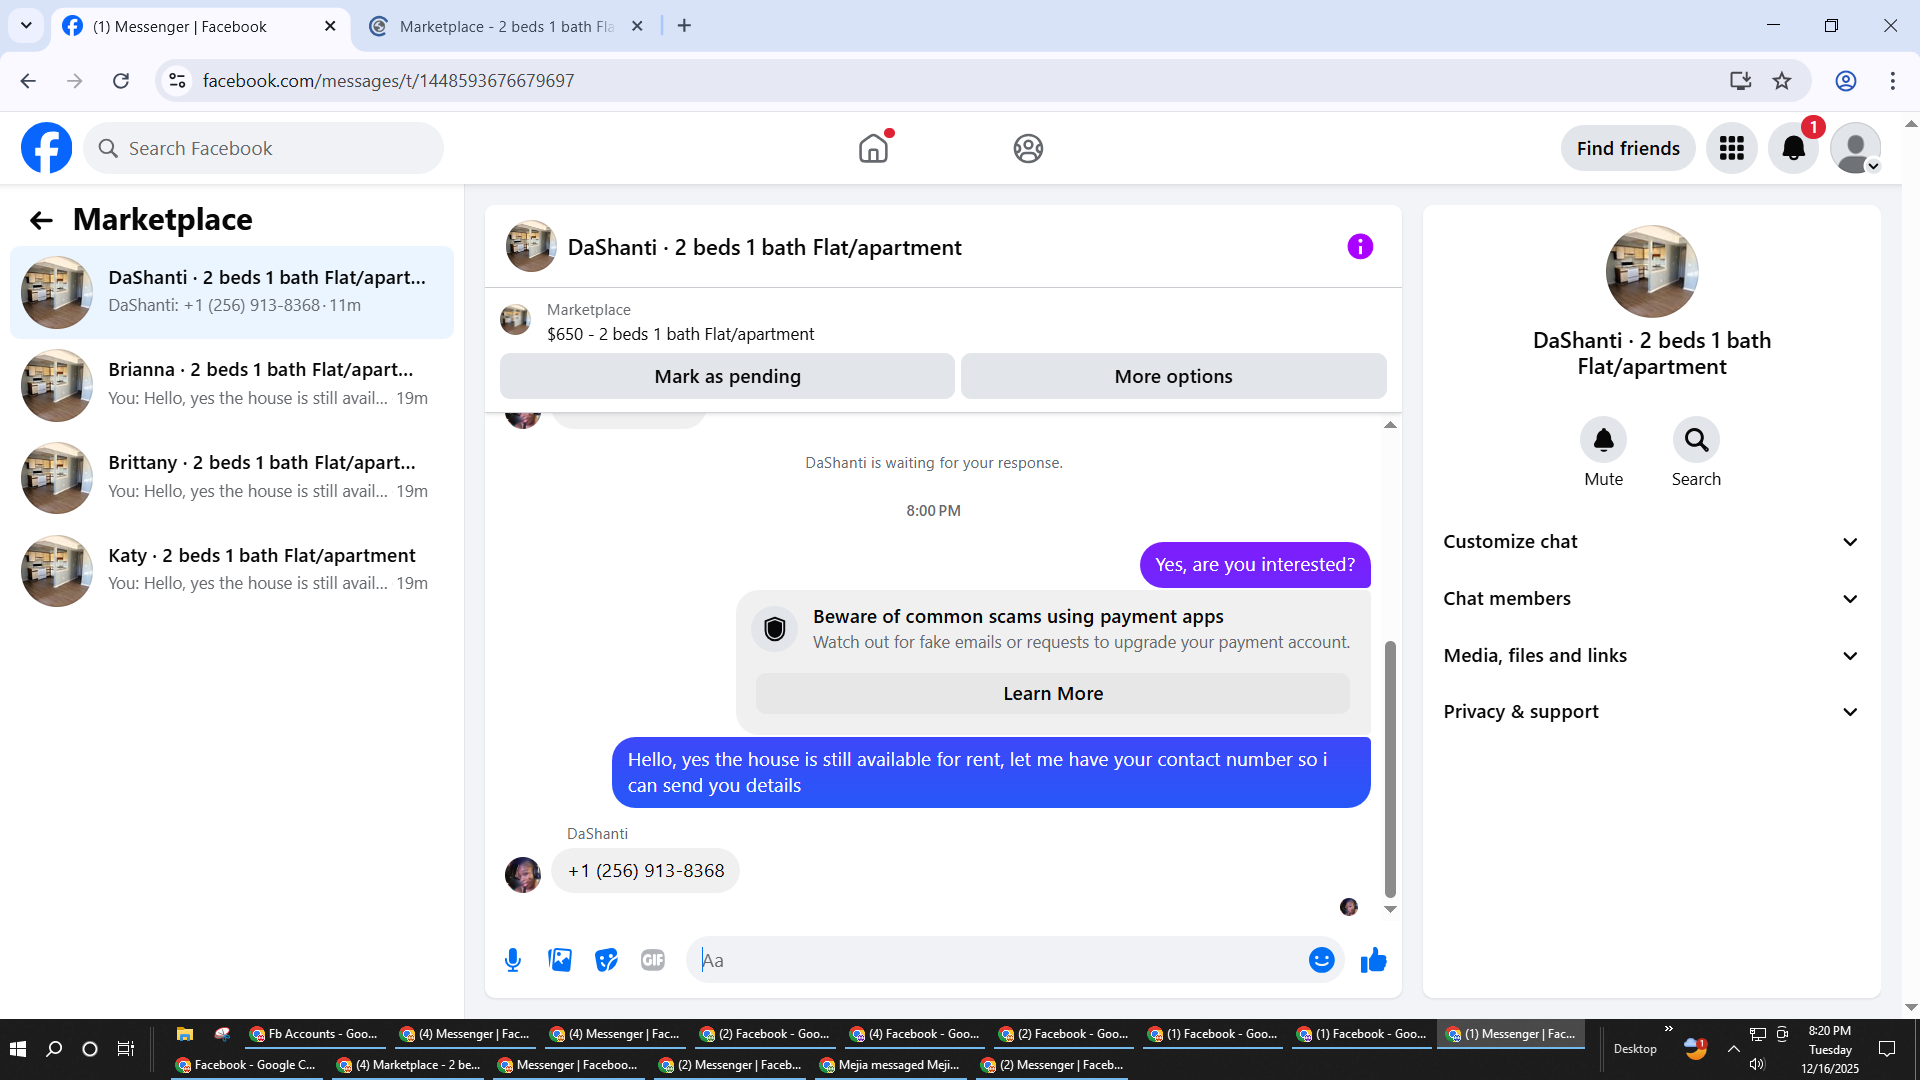Focus the Search Facebook box
This screenshot has height=1080, width=1920.
click(264, 148)
